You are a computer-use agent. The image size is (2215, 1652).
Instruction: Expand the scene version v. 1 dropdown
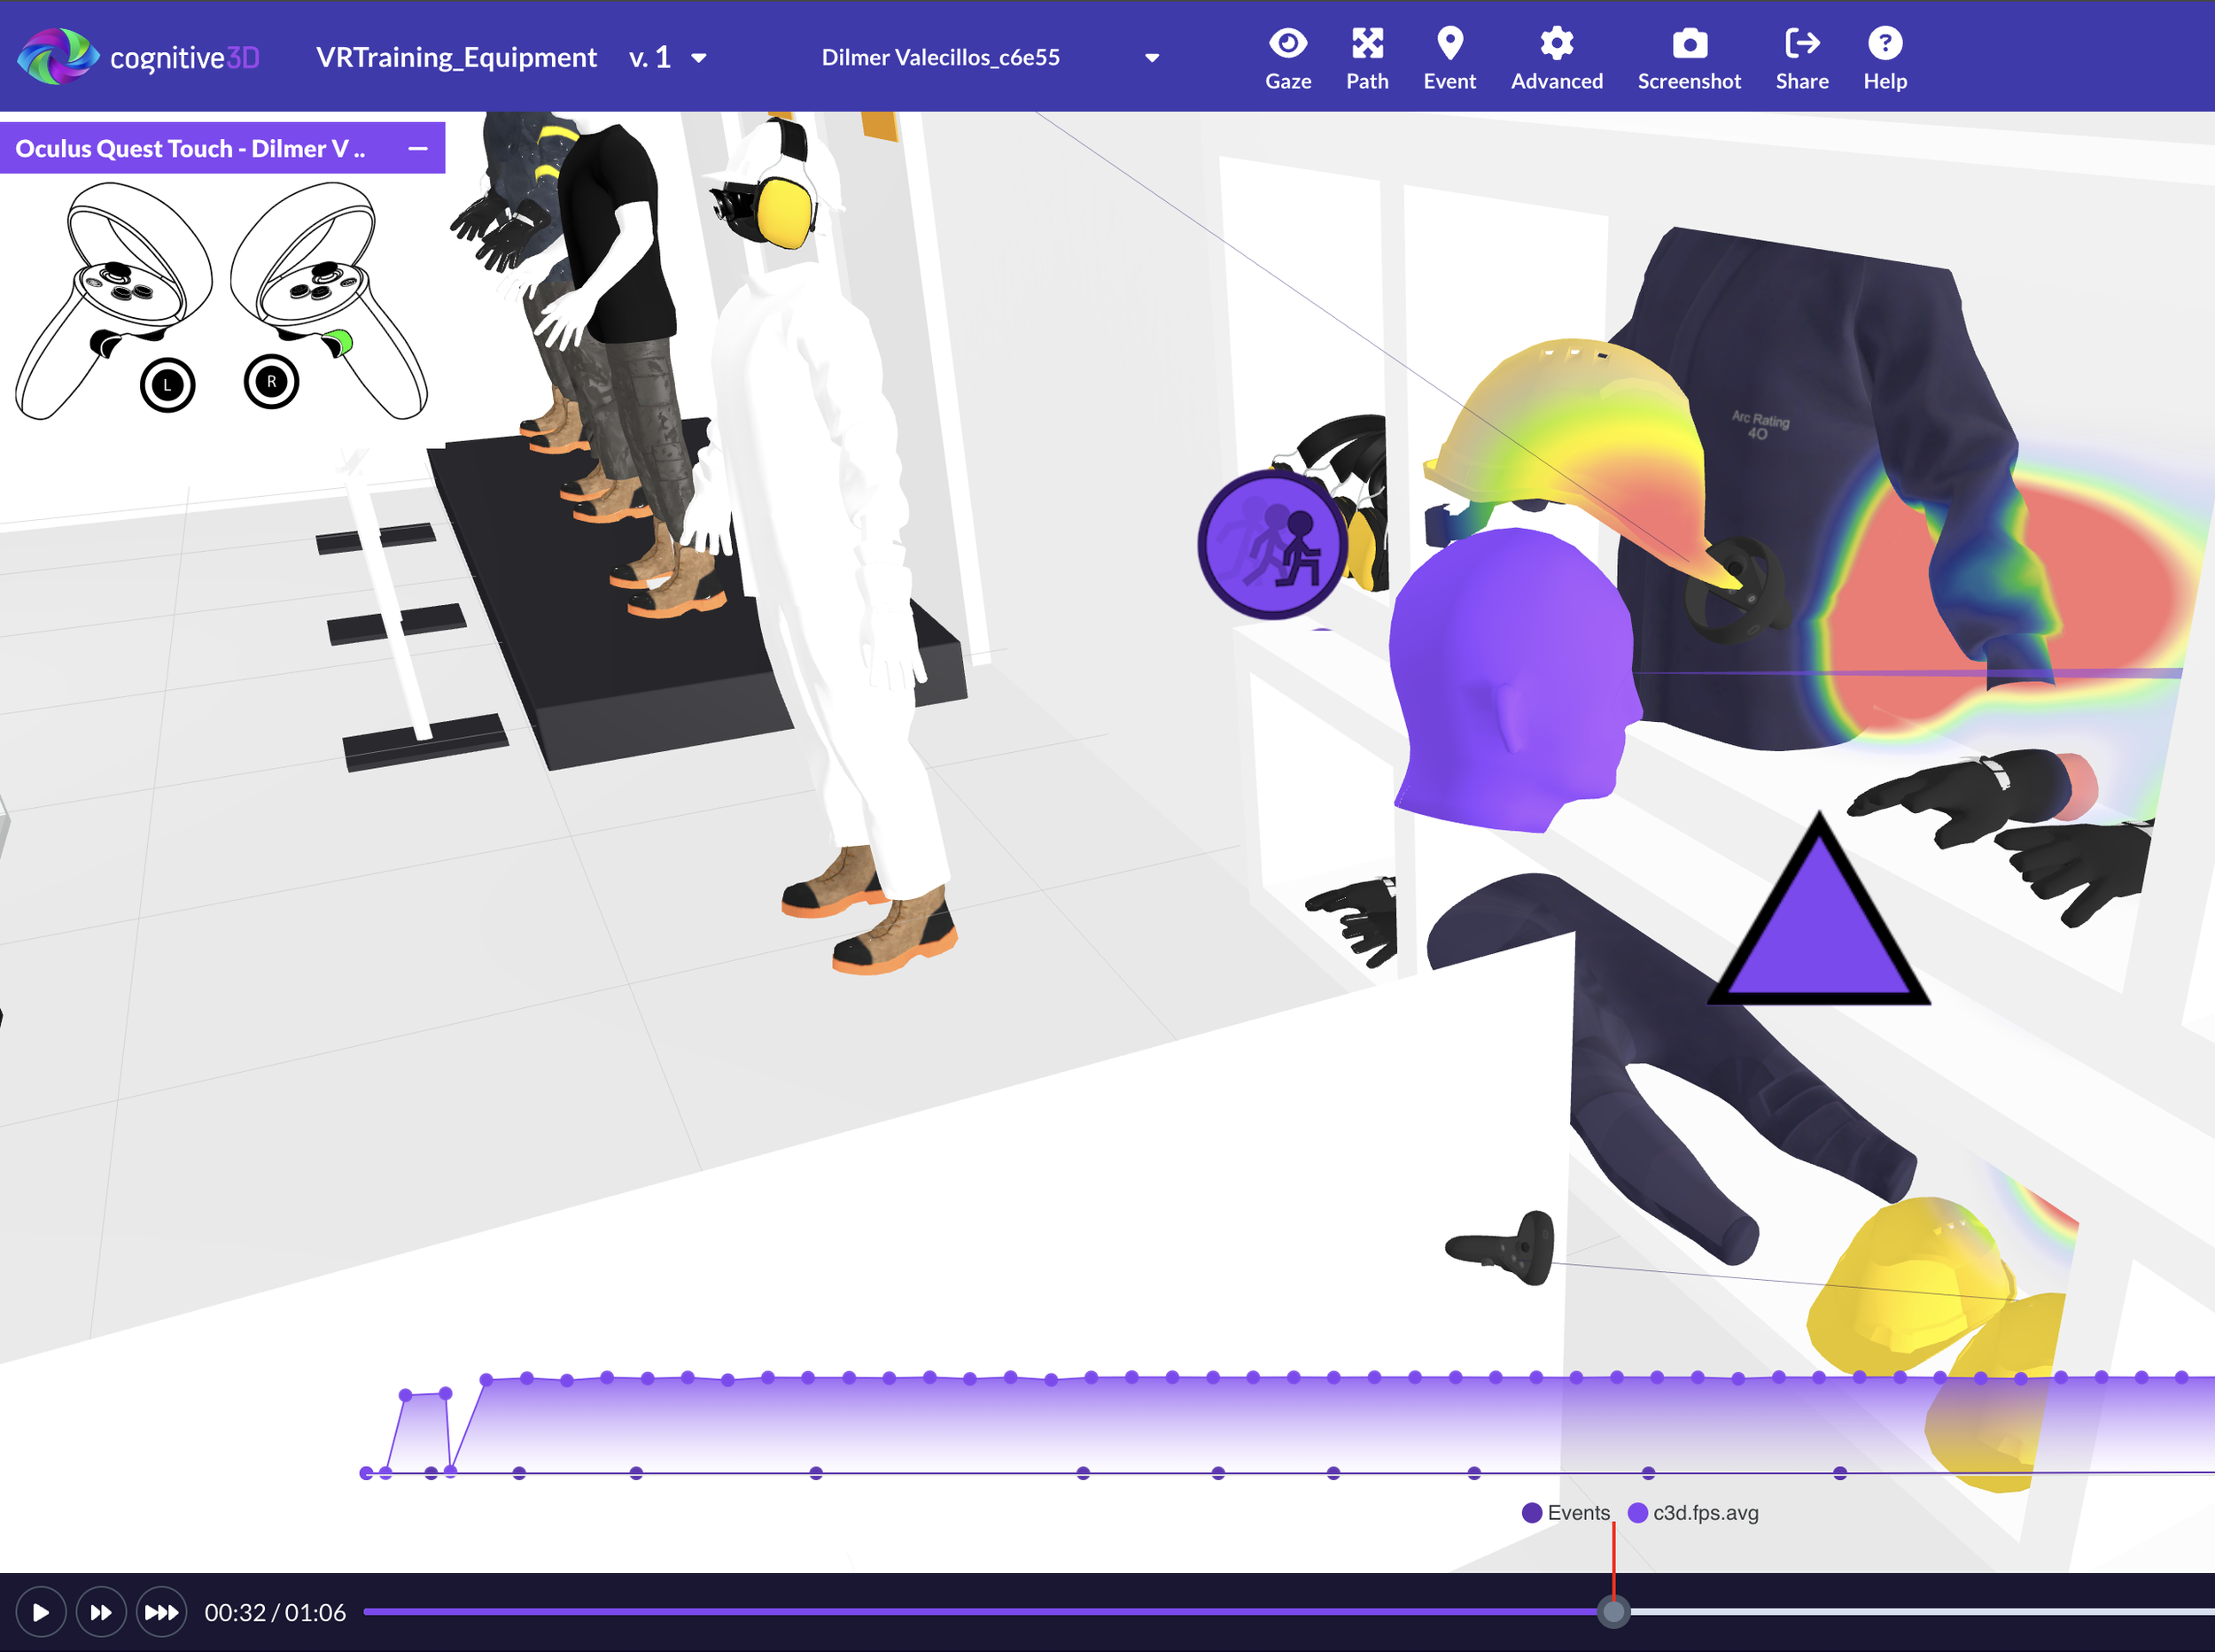point(698,58)
